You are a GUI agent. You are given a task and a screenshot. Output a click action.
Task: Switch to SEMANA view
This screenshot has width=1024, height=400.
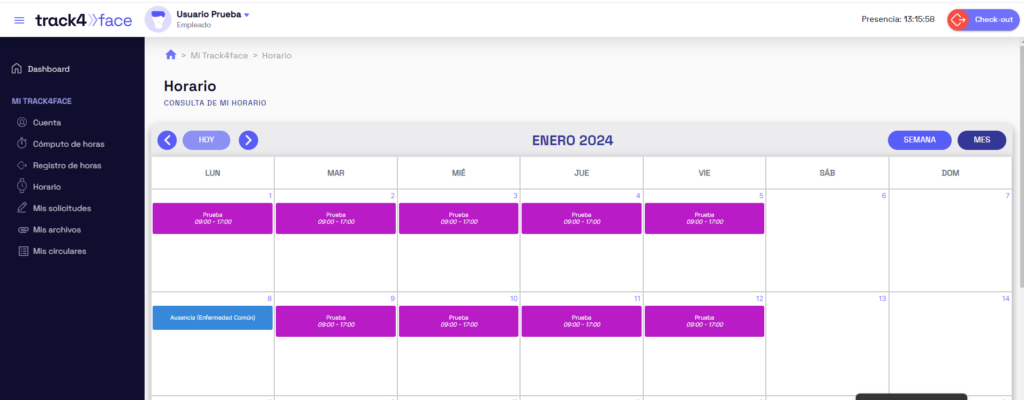919,140
